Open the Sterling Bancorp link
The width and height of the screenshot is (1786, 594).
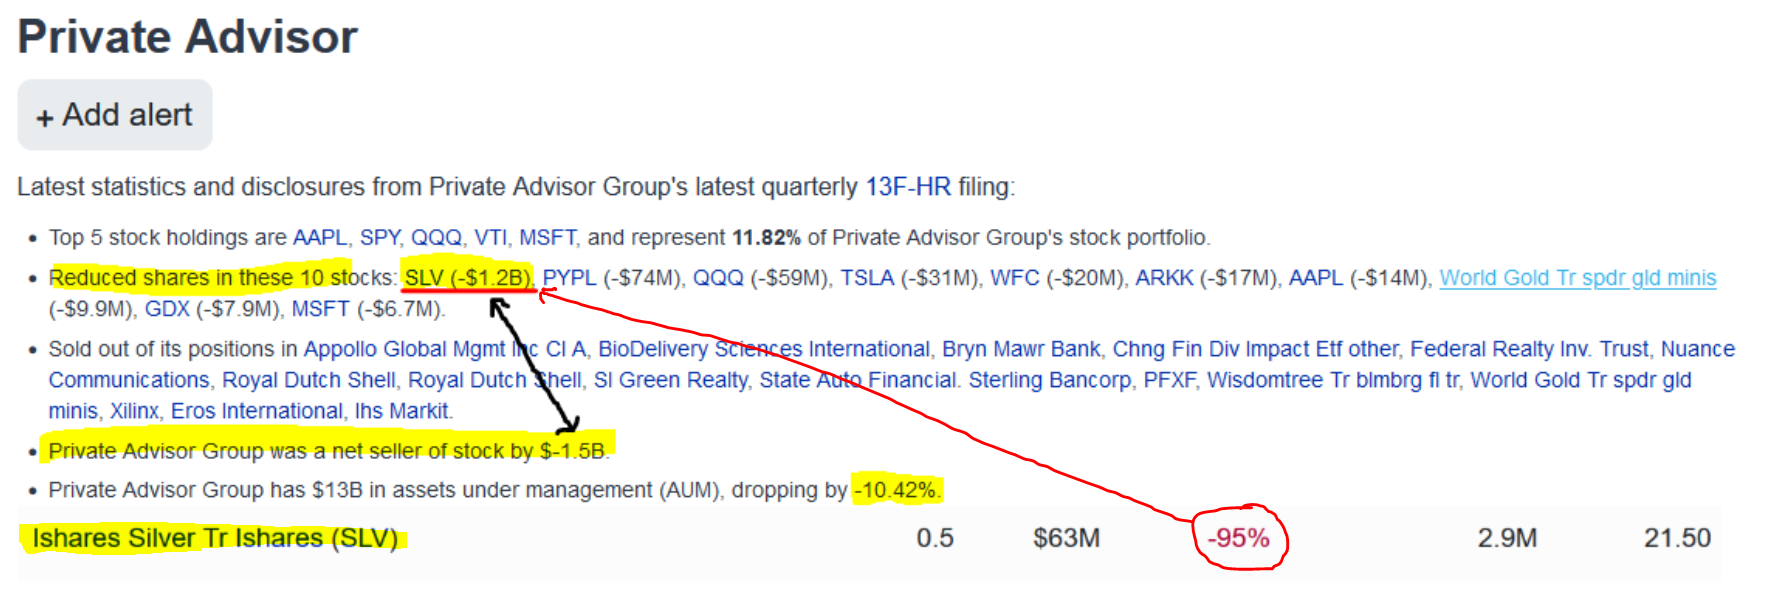1050,380
